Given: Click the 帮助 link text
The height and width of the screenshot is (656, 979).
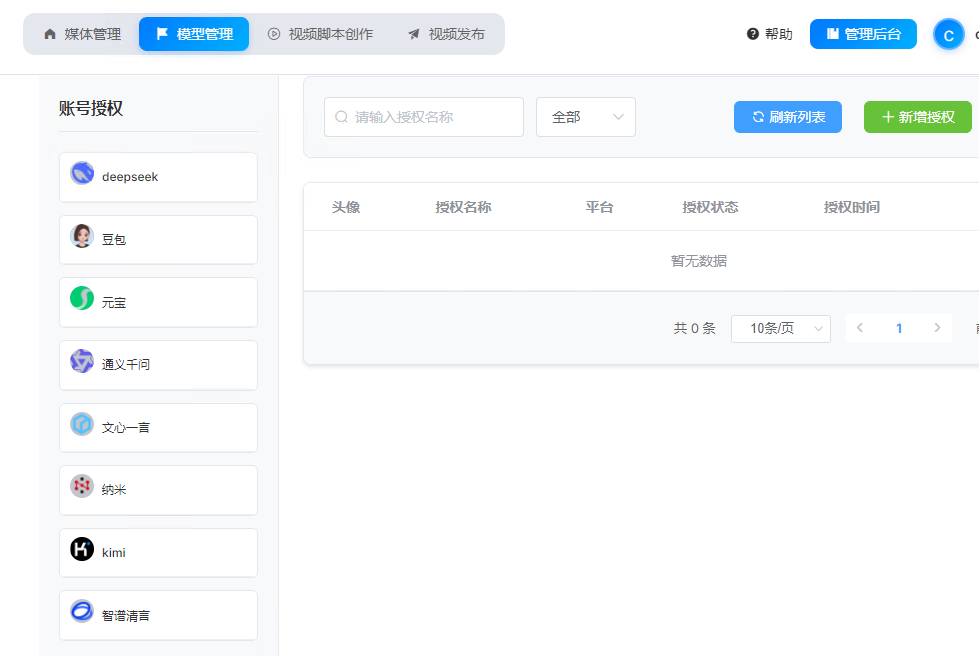Looking at the screenshot, I should (x=779, y=34).
